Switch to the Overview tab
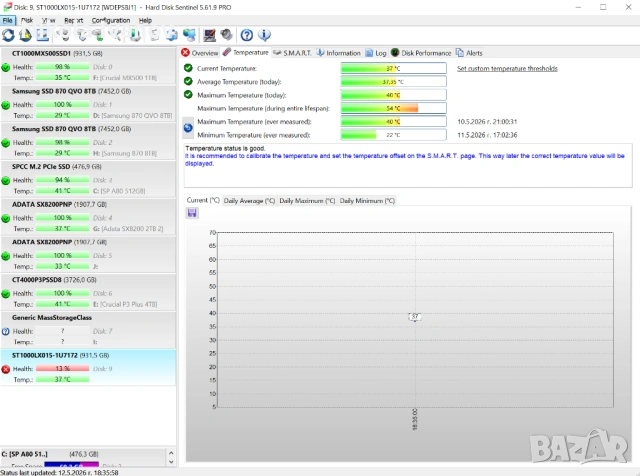The height and width of the screenshot is (476, 640). tap(200, 53)
